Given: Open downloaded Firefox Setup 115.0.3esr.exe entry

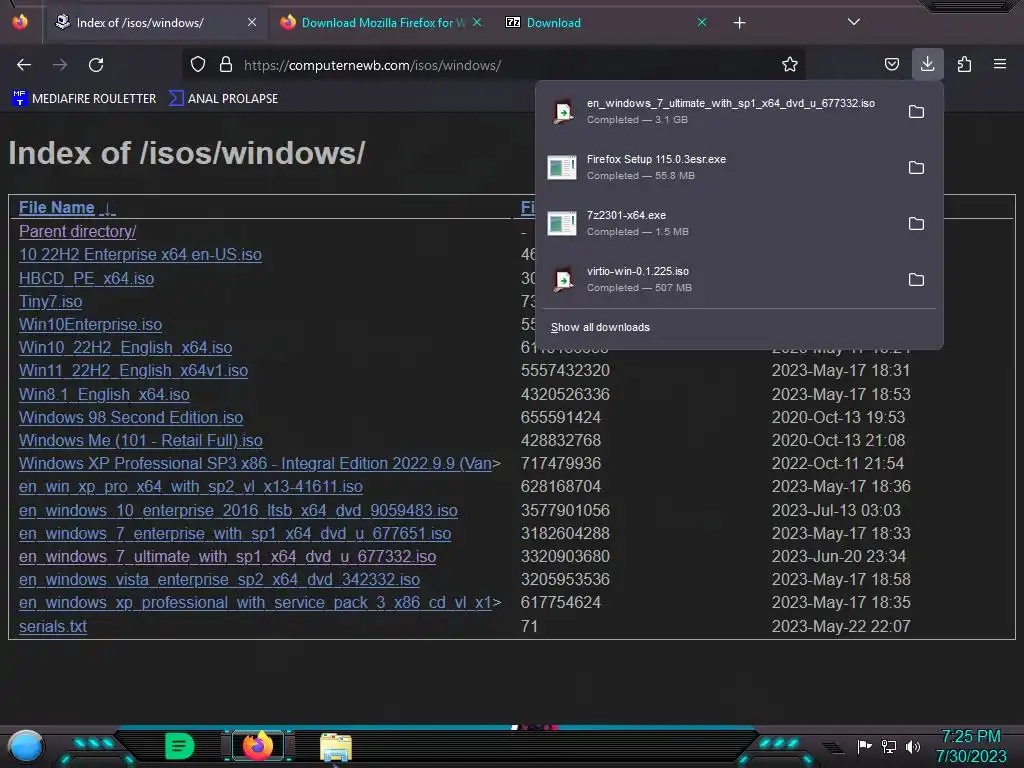Looking at the screenshot, I should pos(718,167).
